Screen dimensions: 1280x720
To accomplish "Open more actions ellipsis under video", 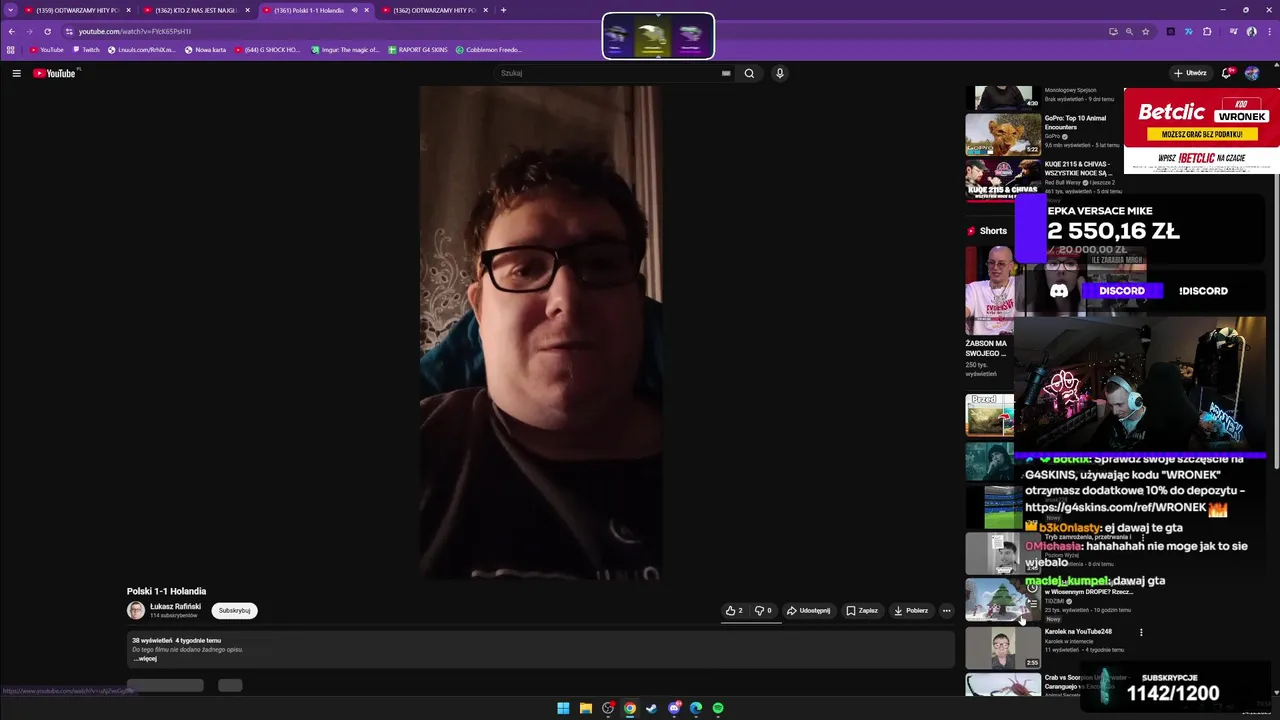I will [946, 610].
